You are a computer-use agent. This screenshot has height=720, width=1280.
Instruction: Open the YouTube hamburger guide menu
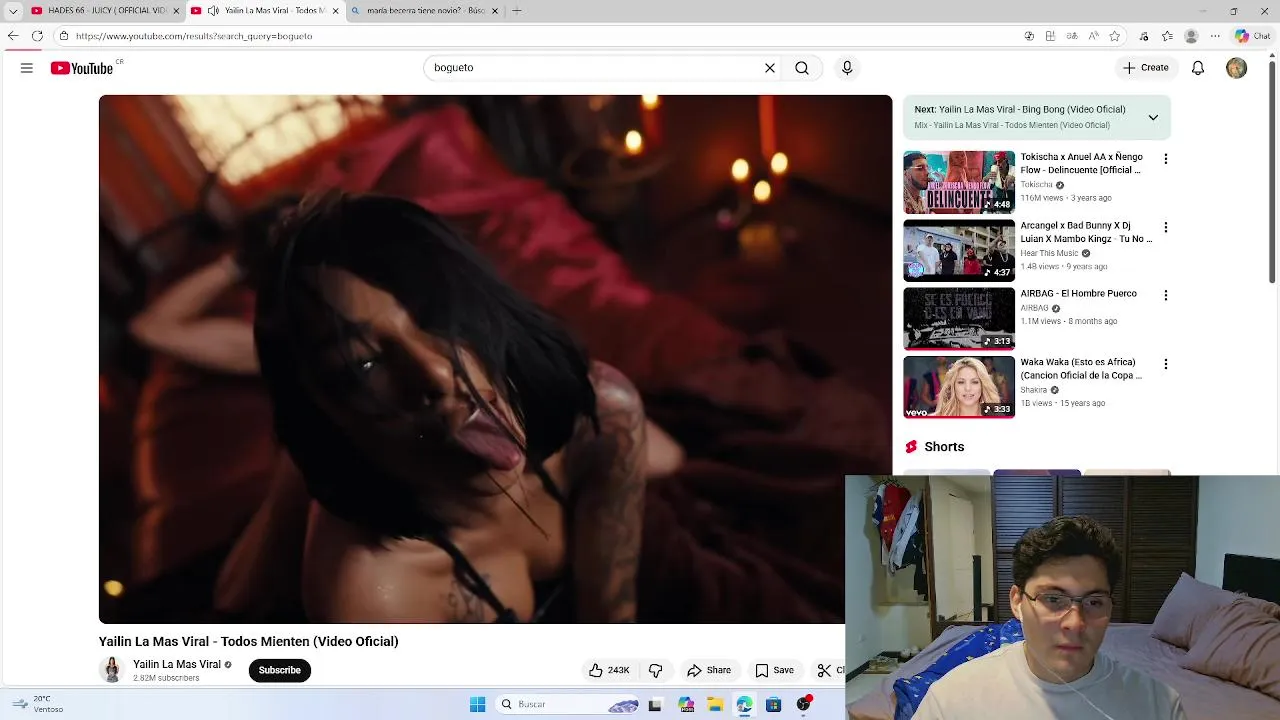(27, 68)
